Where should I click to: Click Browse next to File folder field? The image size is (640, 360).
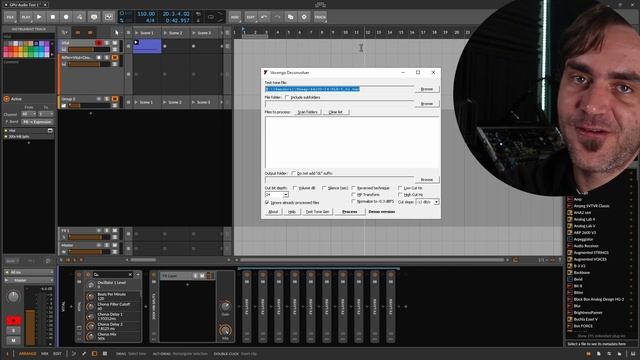427,104
